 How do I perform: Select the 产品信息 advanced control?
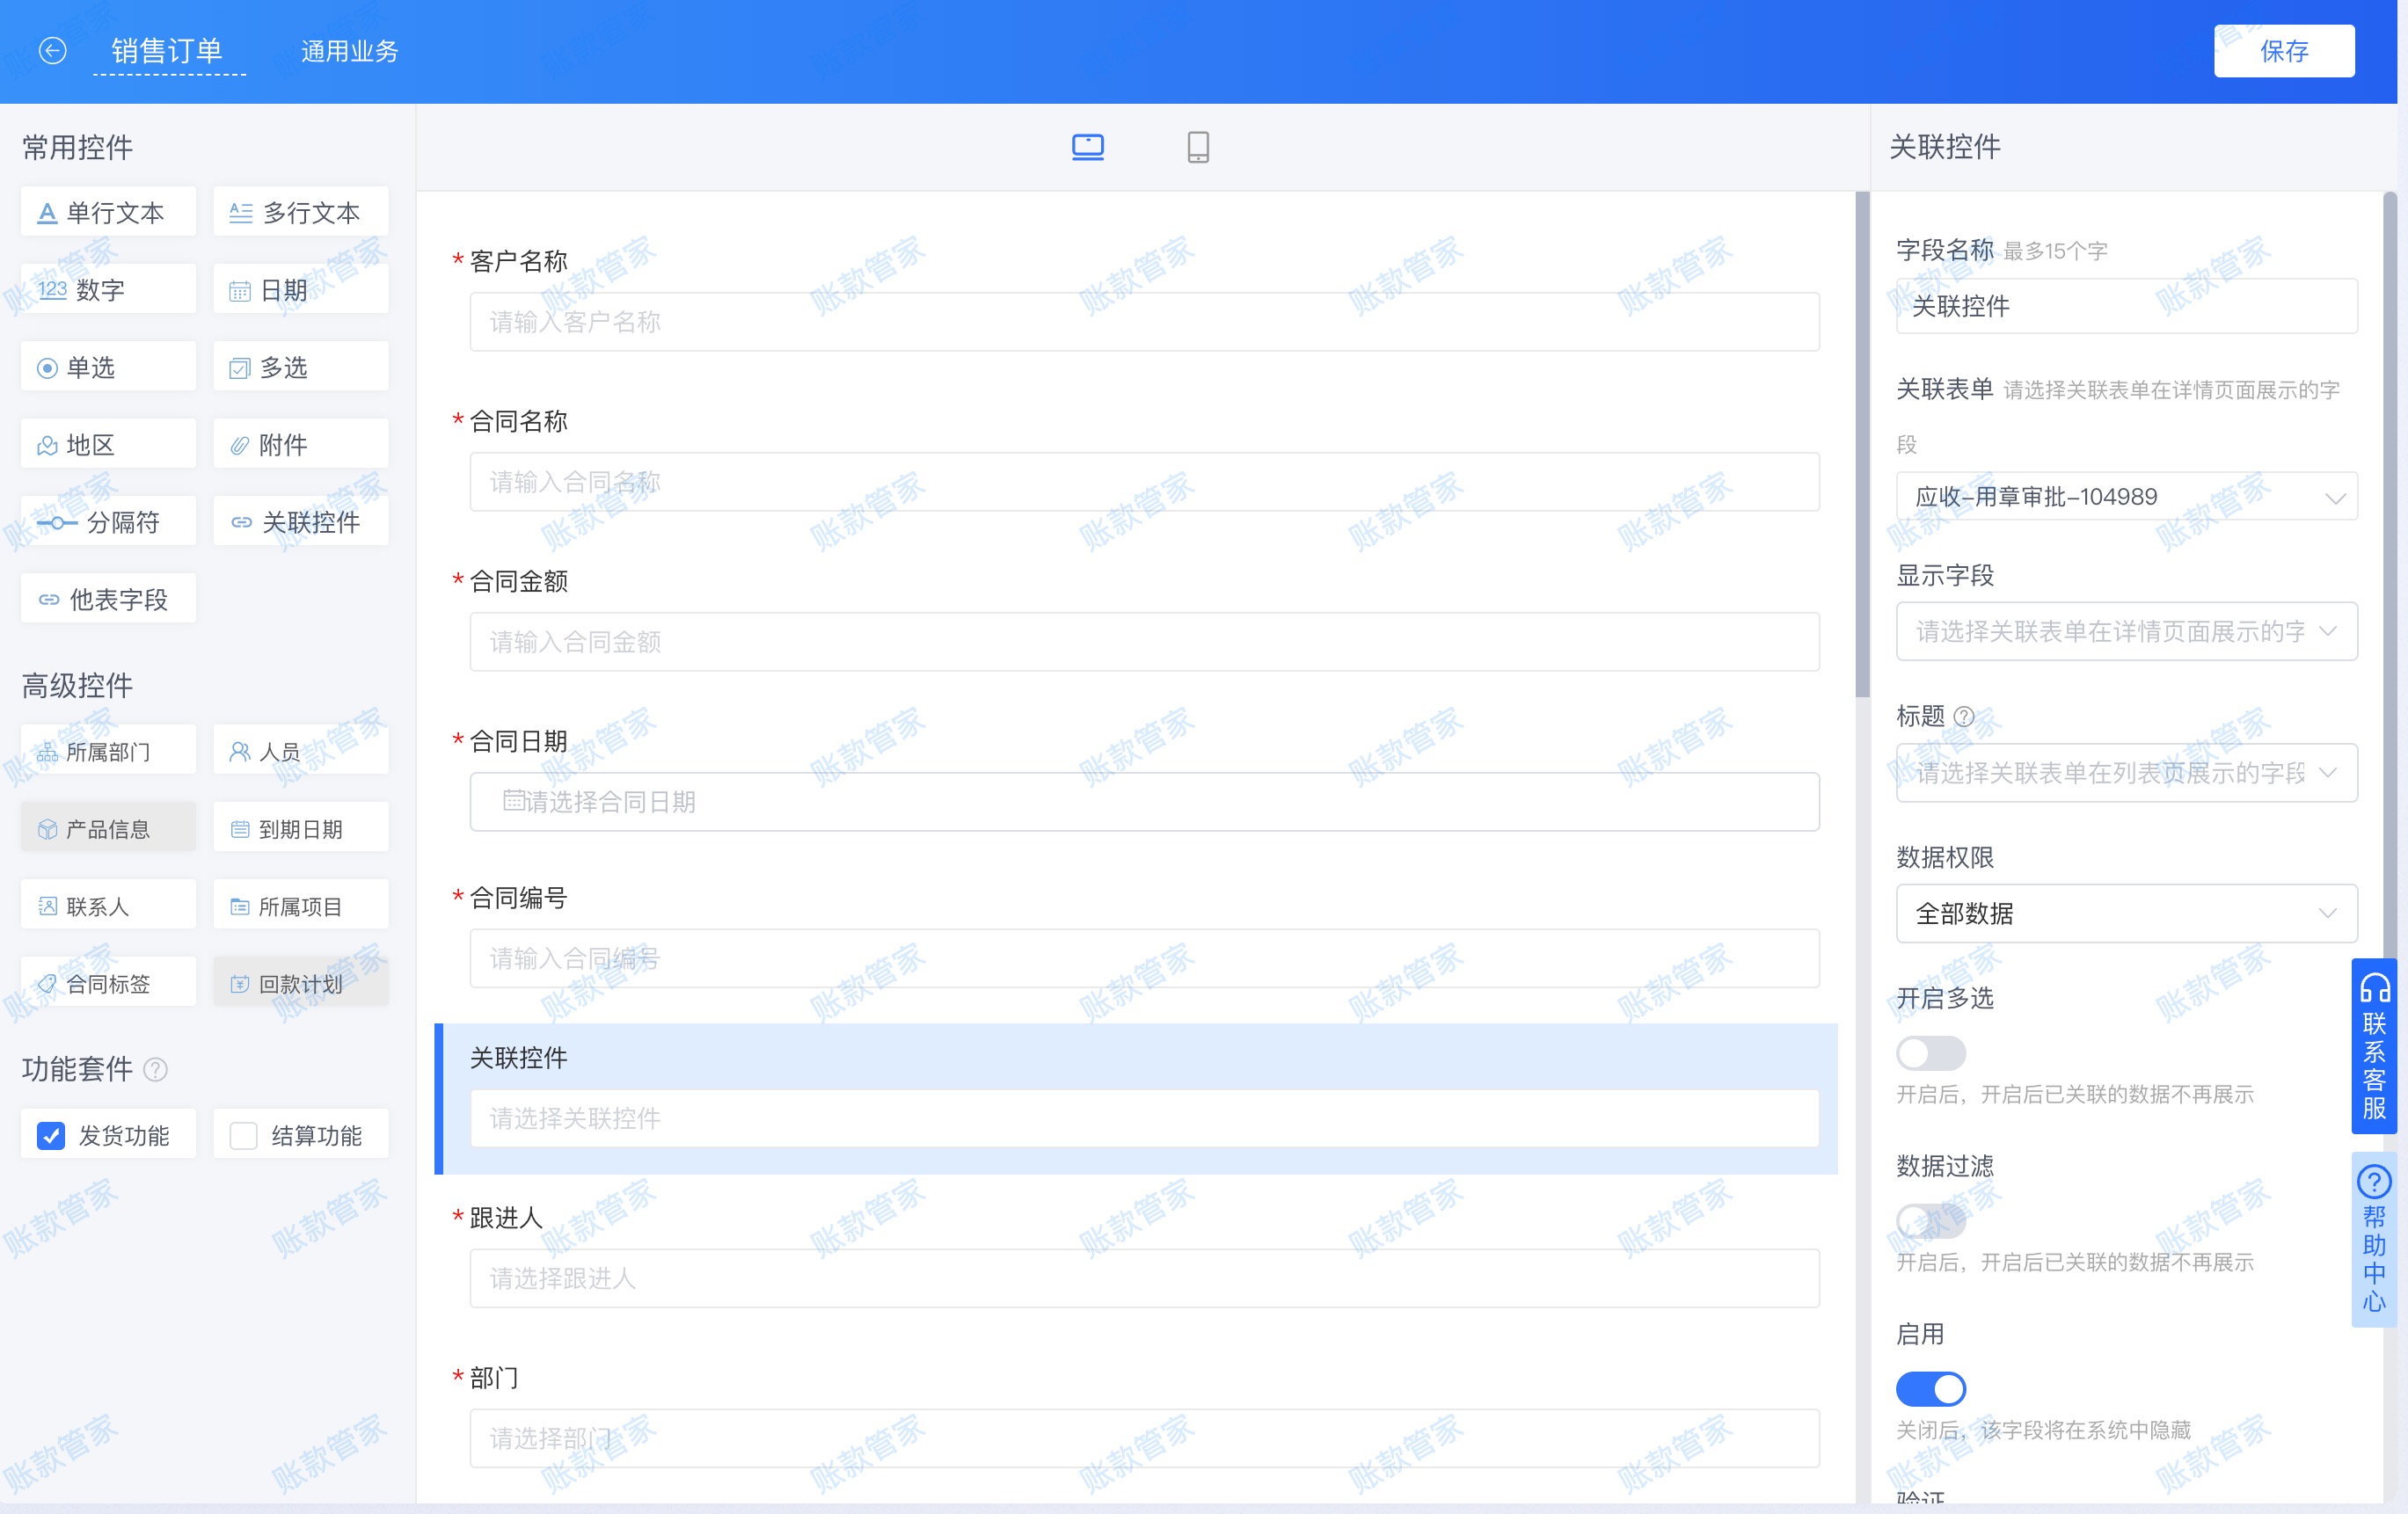[107, 827]
